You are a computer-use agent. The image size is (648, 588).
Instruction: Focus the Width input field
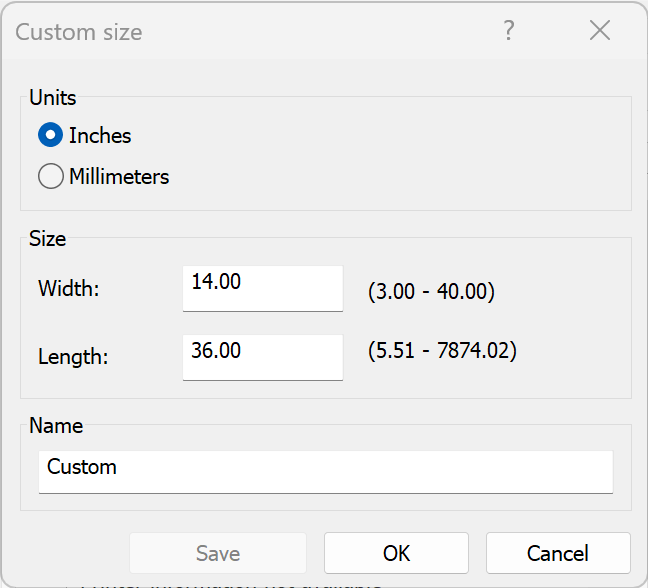pyautogui.click(x=262, y=288)
